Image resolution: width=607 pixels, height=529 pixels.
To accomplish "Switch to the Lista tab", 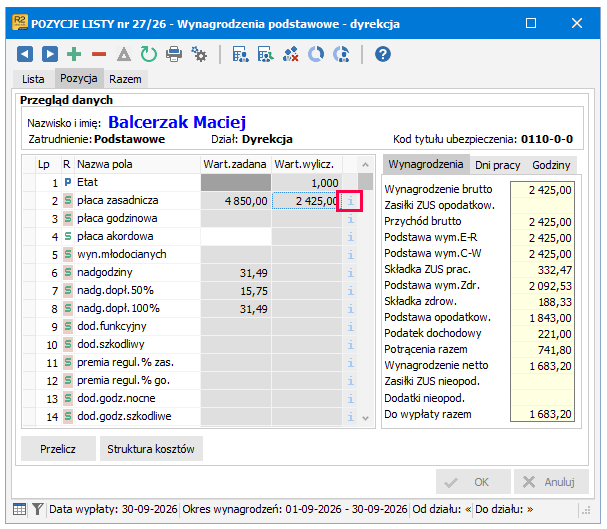I will point(33,79).
